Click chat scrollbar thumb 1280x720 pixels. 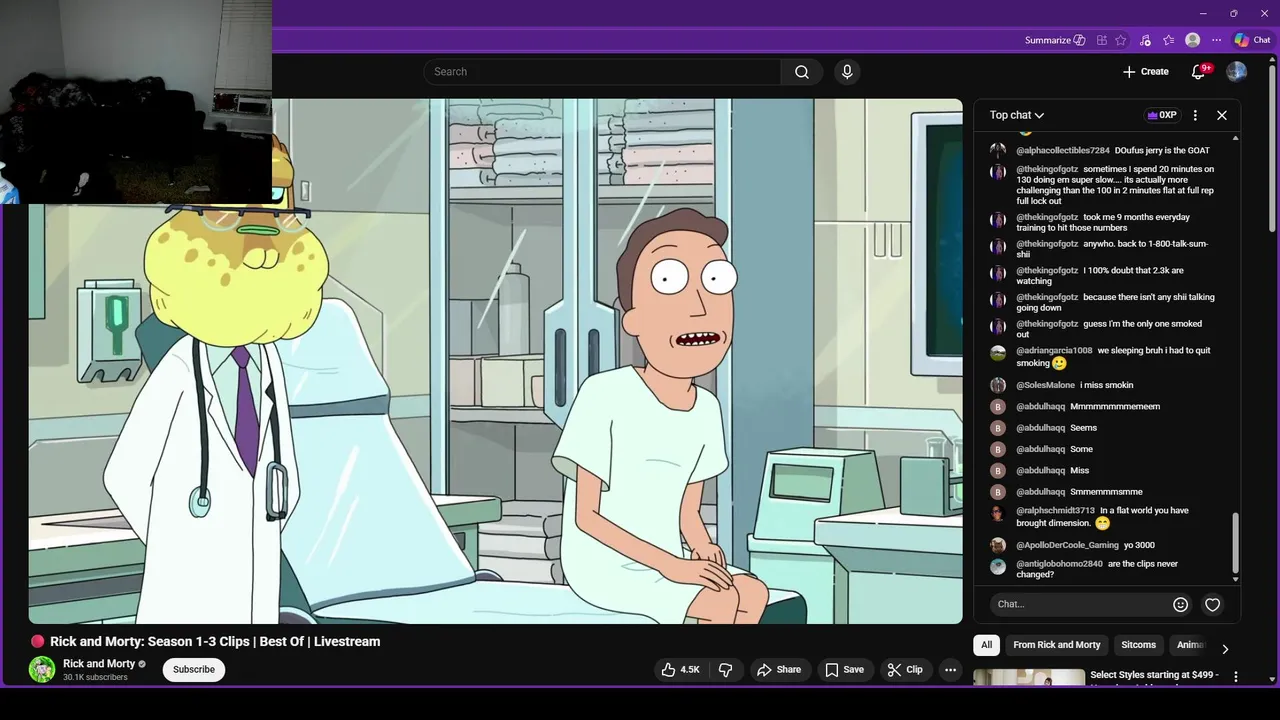point(1235,541)
